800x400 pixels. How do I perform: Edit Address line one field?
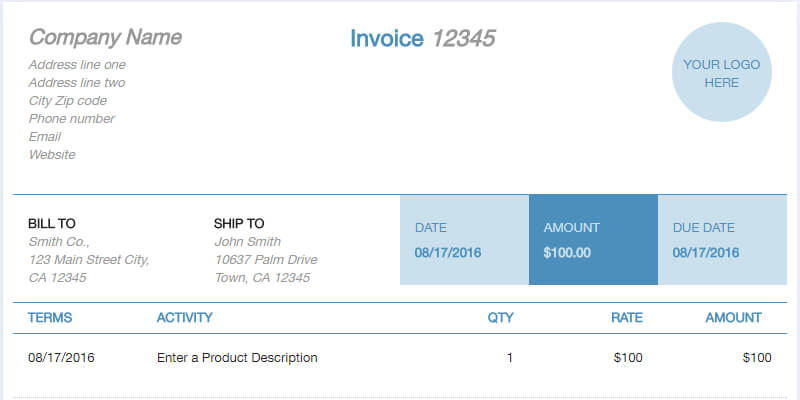(x=77, y=65)
